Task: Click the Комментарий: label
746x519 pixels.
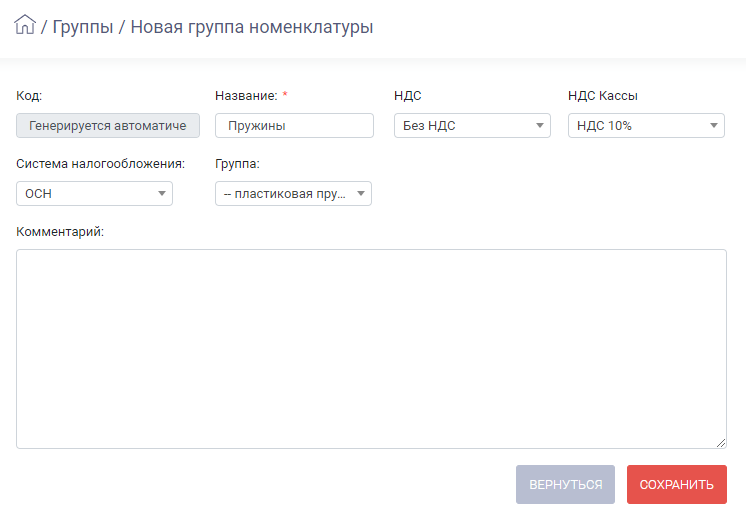Action: (60, 232)
